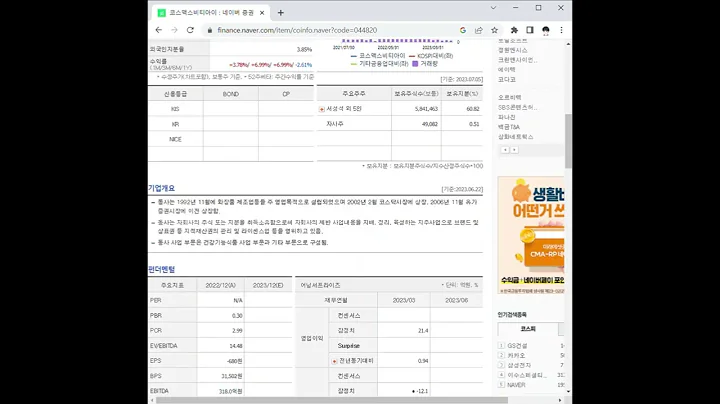Viewport: 720px width, 404px height.
Task: Click the BPS value 31,502원
Action: pyautogui.click(x=231, y=376)
